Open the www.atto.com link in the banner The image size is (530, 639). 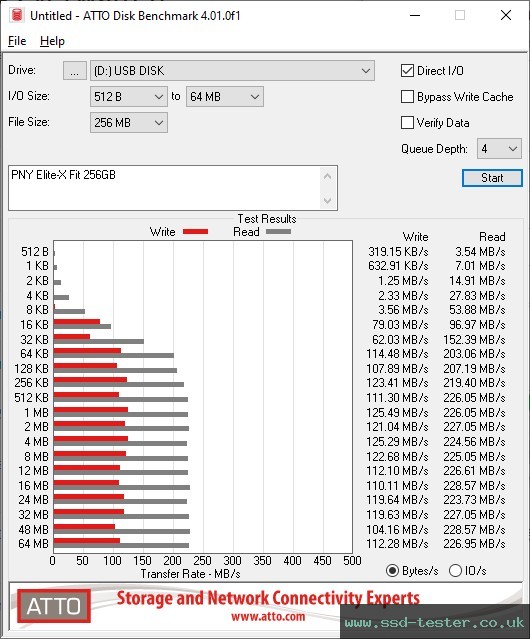click(x=268, y=616)
